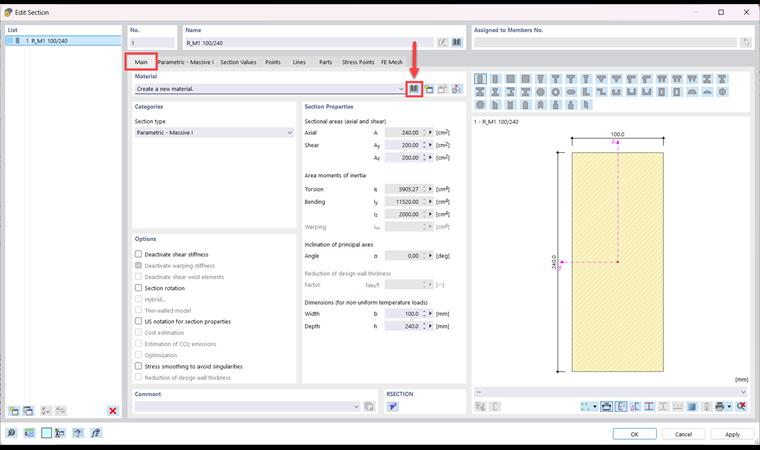
Task: Open the FE Mesh tab
Action: 392,62
